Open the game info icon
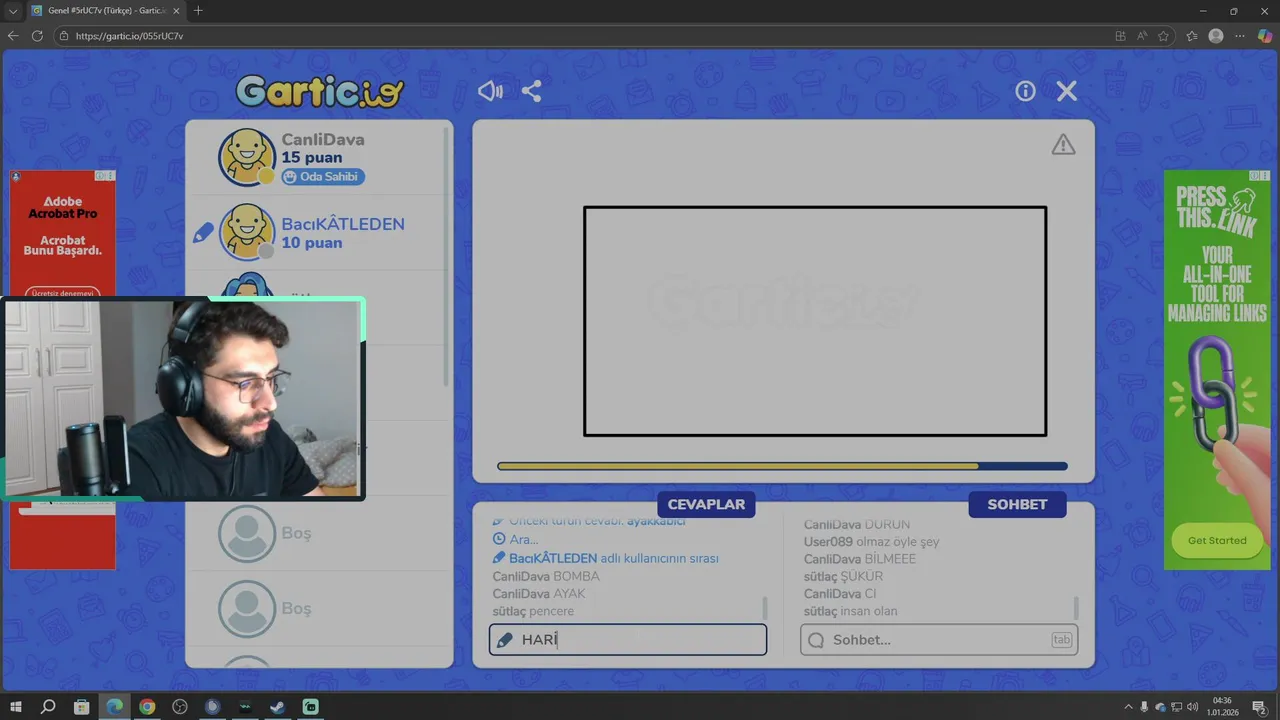The height and width of the screenshot is (720, 1280). point(1025,91)
